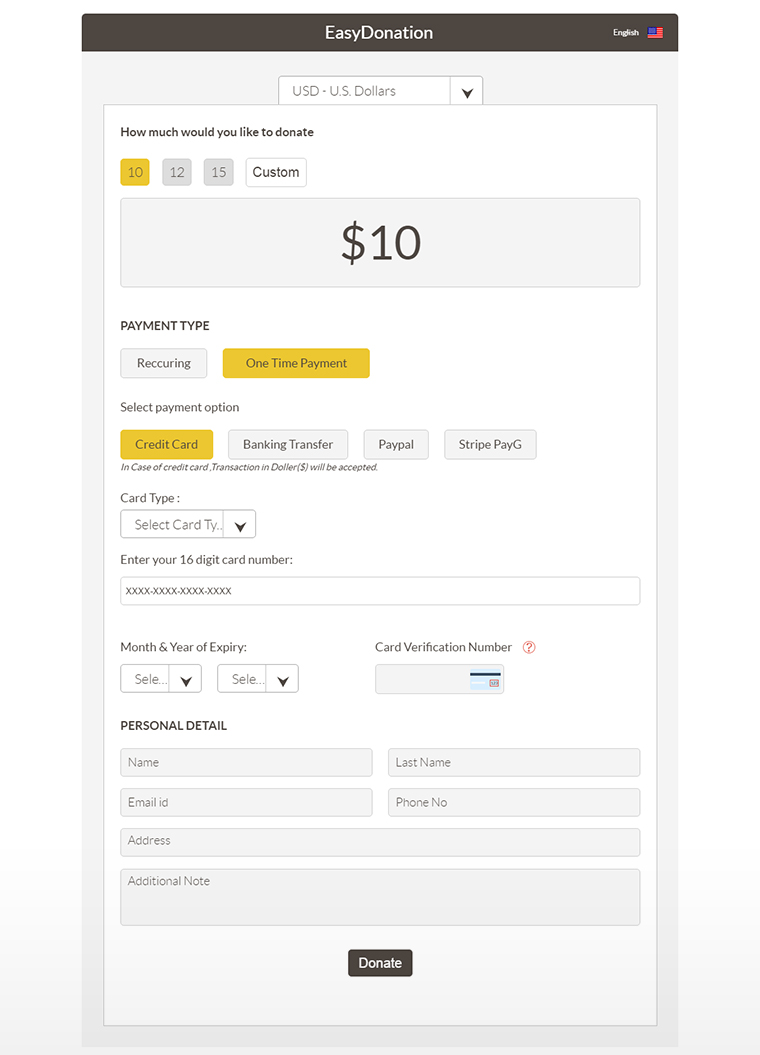The image size is (760, 1055).
Task: Click the 'PAYMENT TYPE' heading
Action: (165, 326)
